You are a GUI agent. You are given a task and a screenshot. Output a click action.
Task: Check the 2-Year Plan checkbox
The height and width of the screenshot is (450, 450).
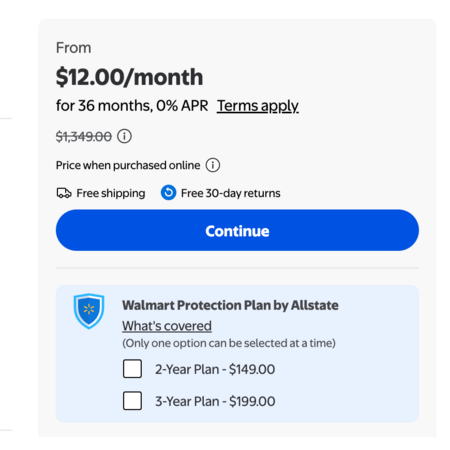pos(132,369)
